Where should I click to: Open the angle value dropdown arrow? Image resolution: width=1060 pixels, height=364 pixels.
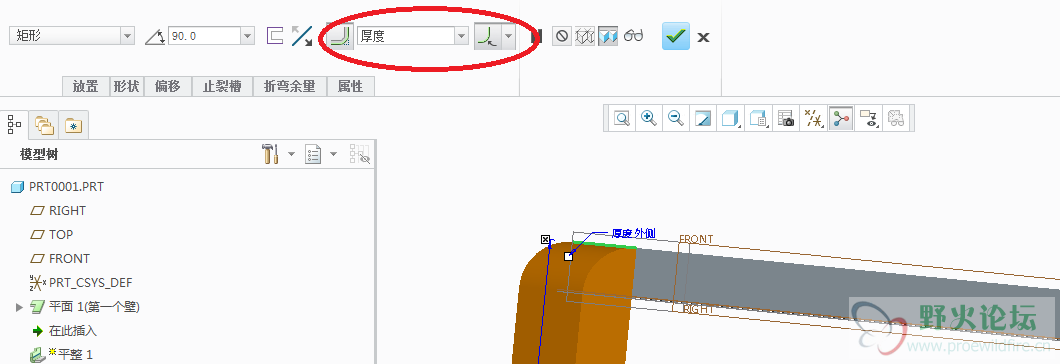click(247, 36)
